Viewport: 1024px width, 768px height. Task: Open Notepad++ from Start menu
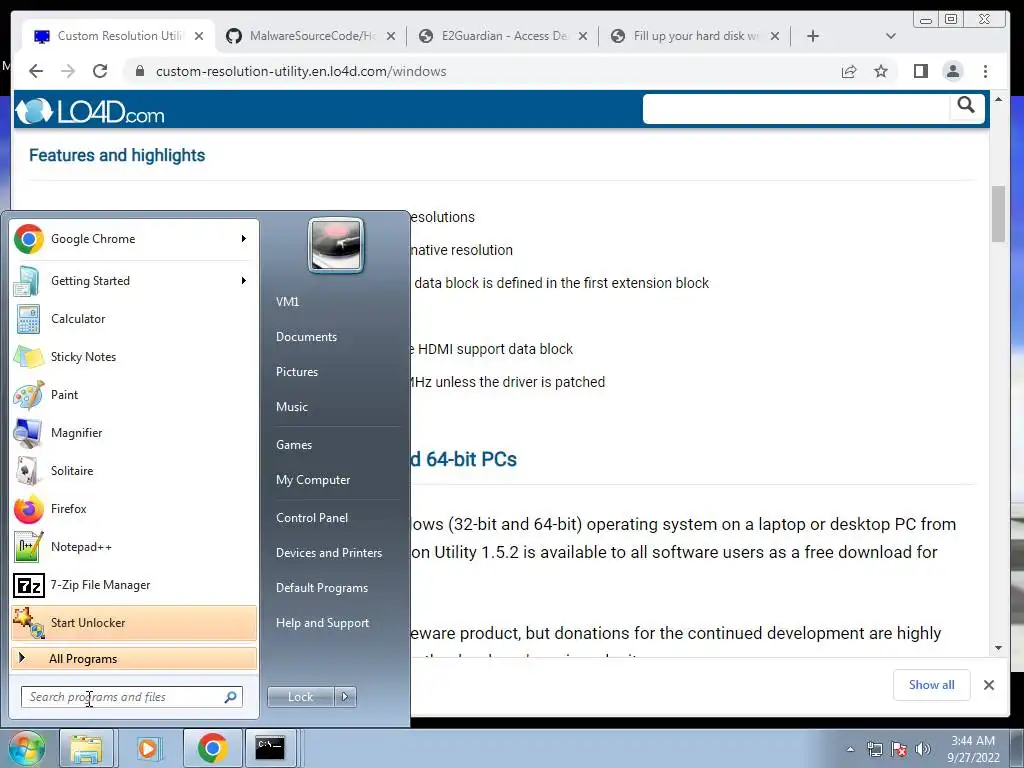click(134, 547)
